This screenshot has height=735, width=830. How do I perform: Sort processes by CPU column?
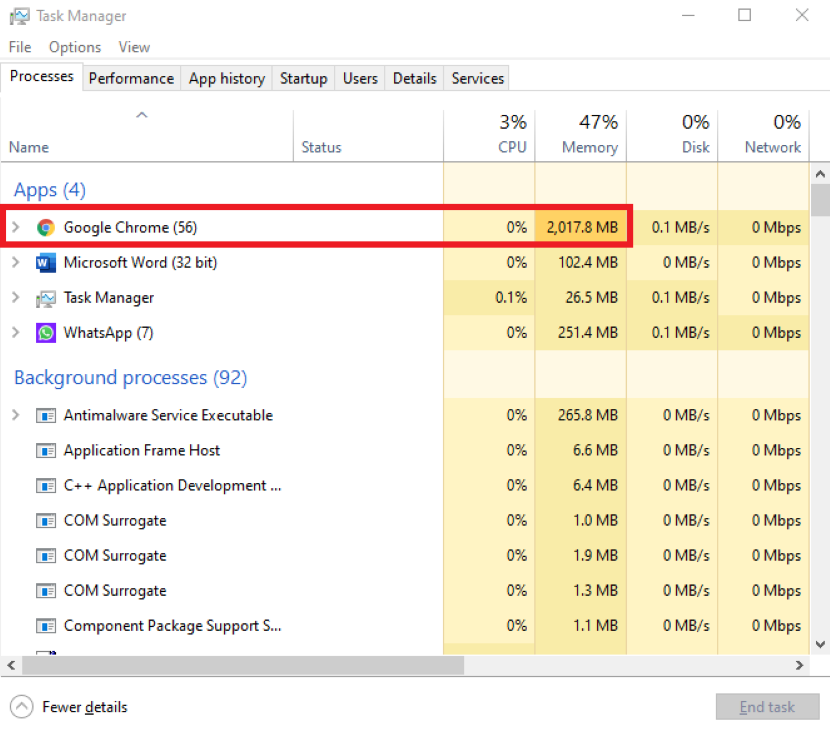click(490, 135)
